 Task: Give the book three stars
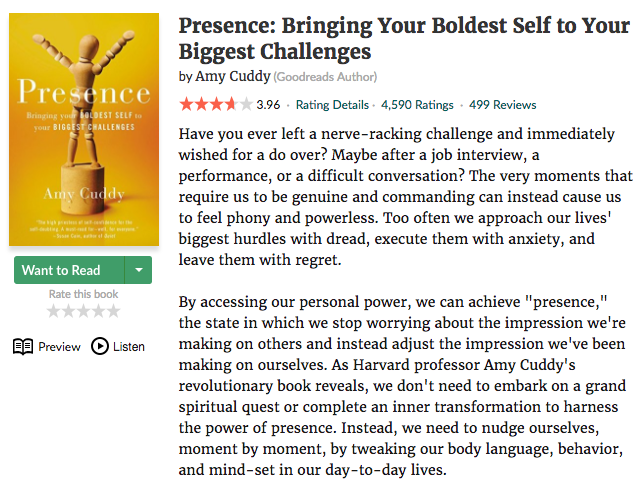[x=84, y=312]
